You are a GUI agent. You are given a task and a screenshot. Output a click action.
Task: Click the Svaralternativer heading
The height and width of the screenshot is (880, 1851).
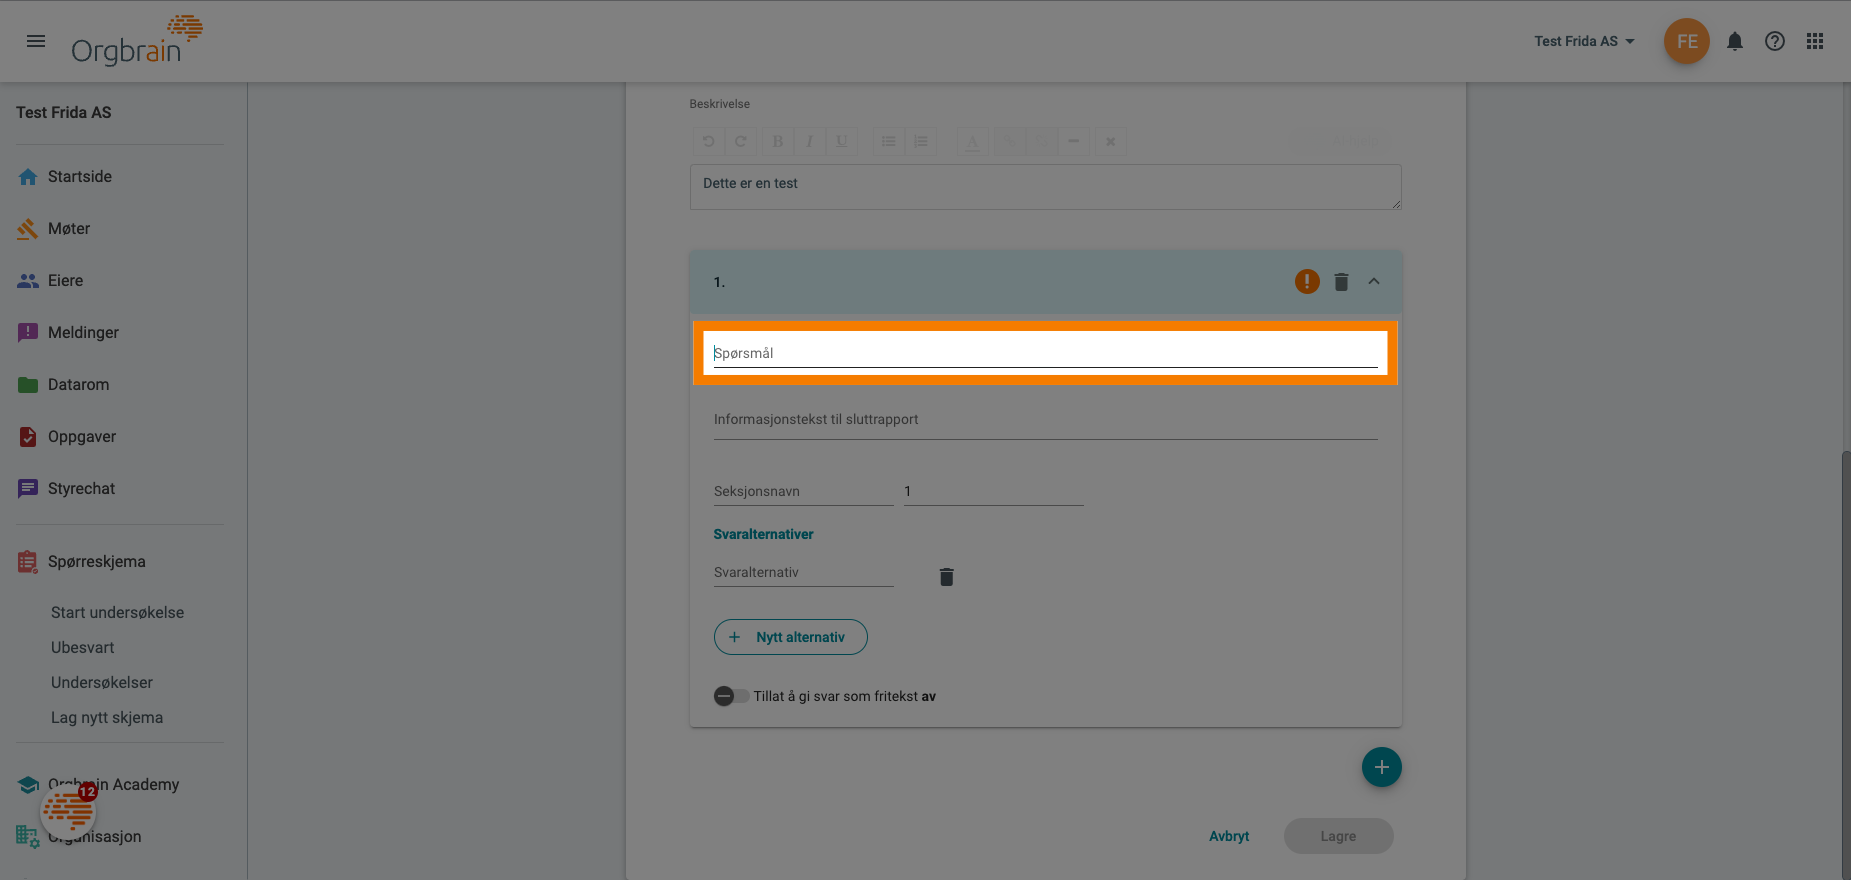763,534
